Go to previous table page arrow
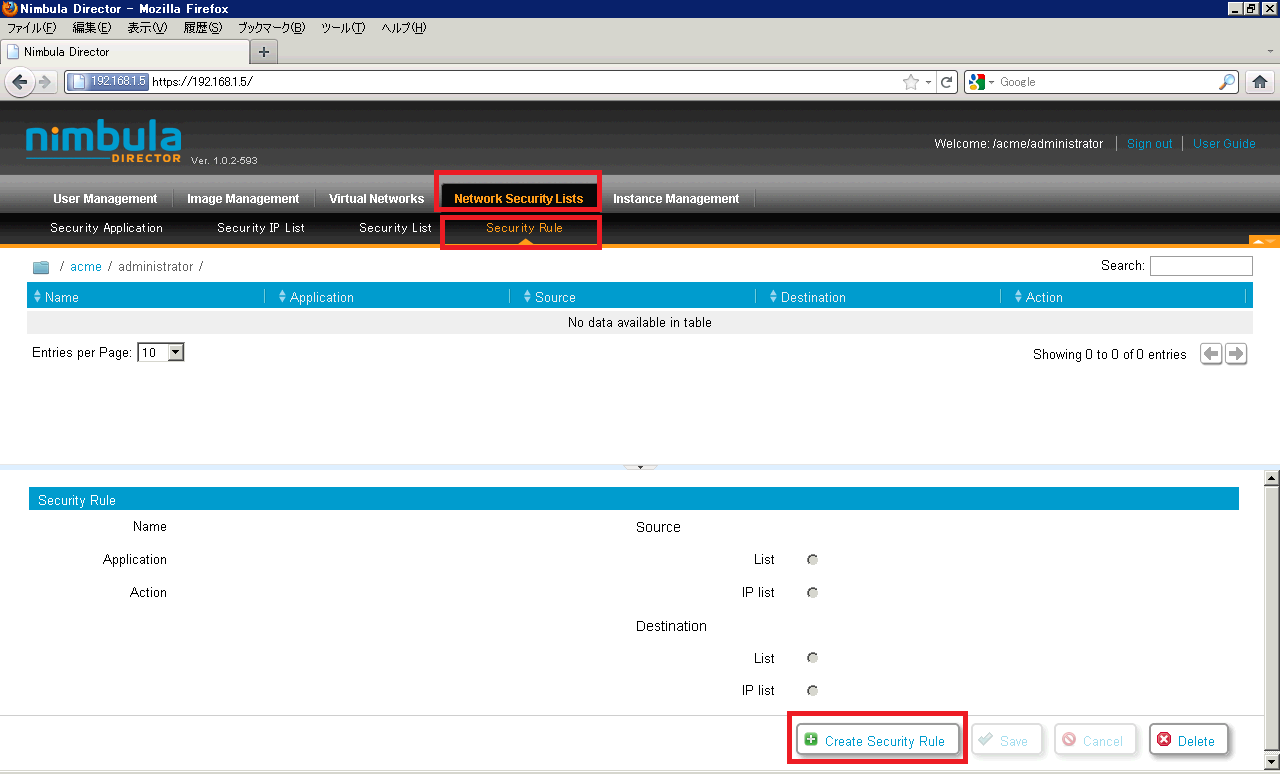The height and width of the screenshot is (774, 1280). tap(1211, 354)
